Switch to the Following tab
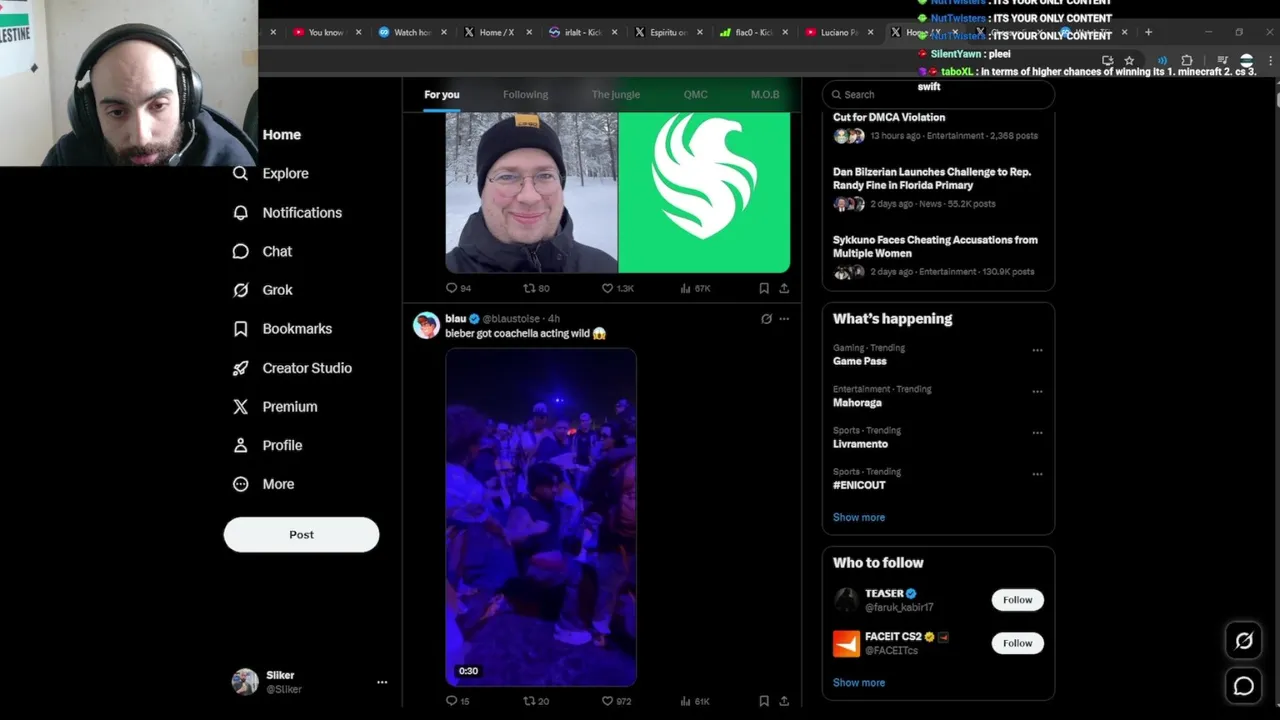 tap(525, 94)
